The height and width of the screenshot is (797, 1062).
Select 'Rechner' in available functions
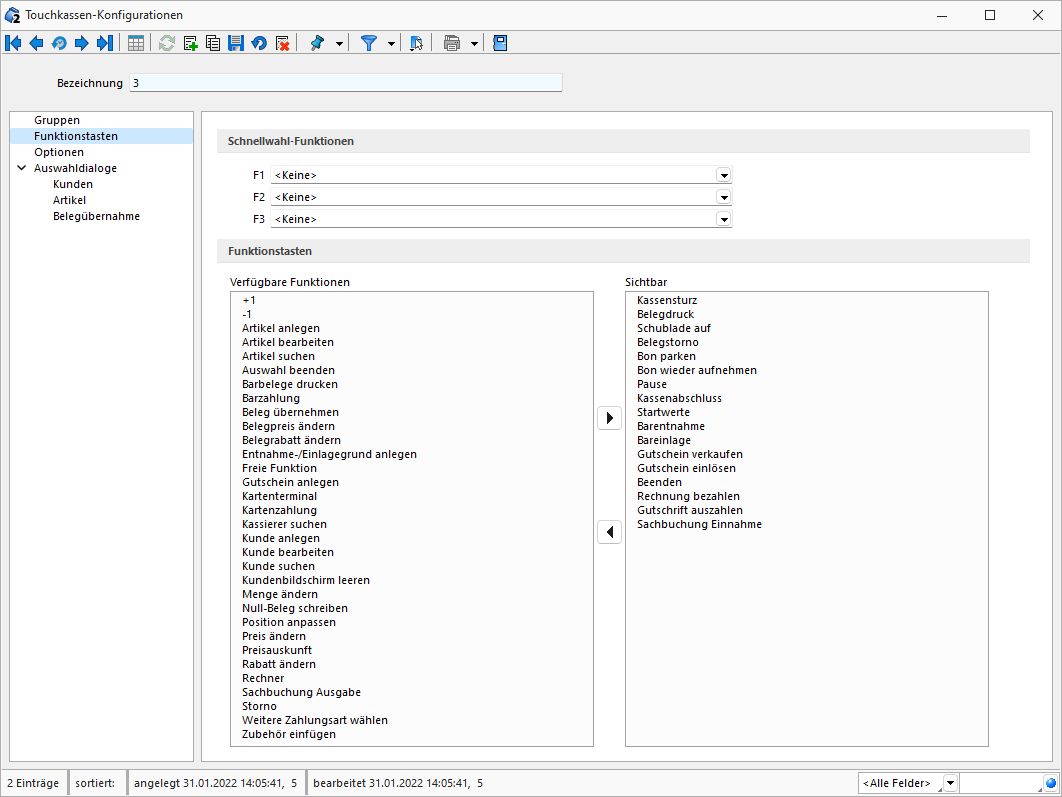pos(263,678)
